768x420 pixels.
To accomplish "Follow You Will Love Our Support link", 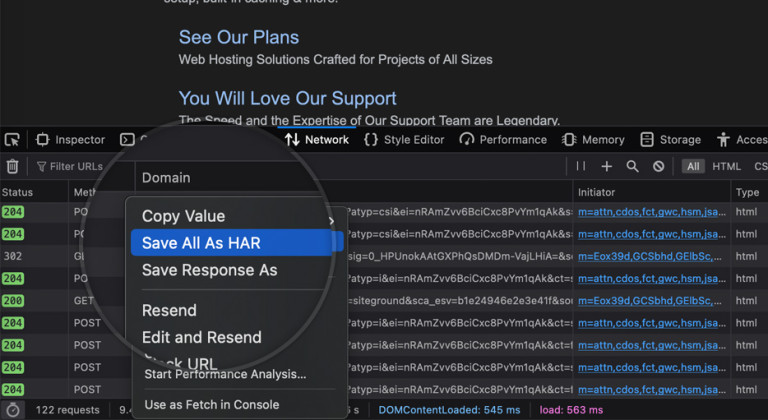I will (288, 99).
